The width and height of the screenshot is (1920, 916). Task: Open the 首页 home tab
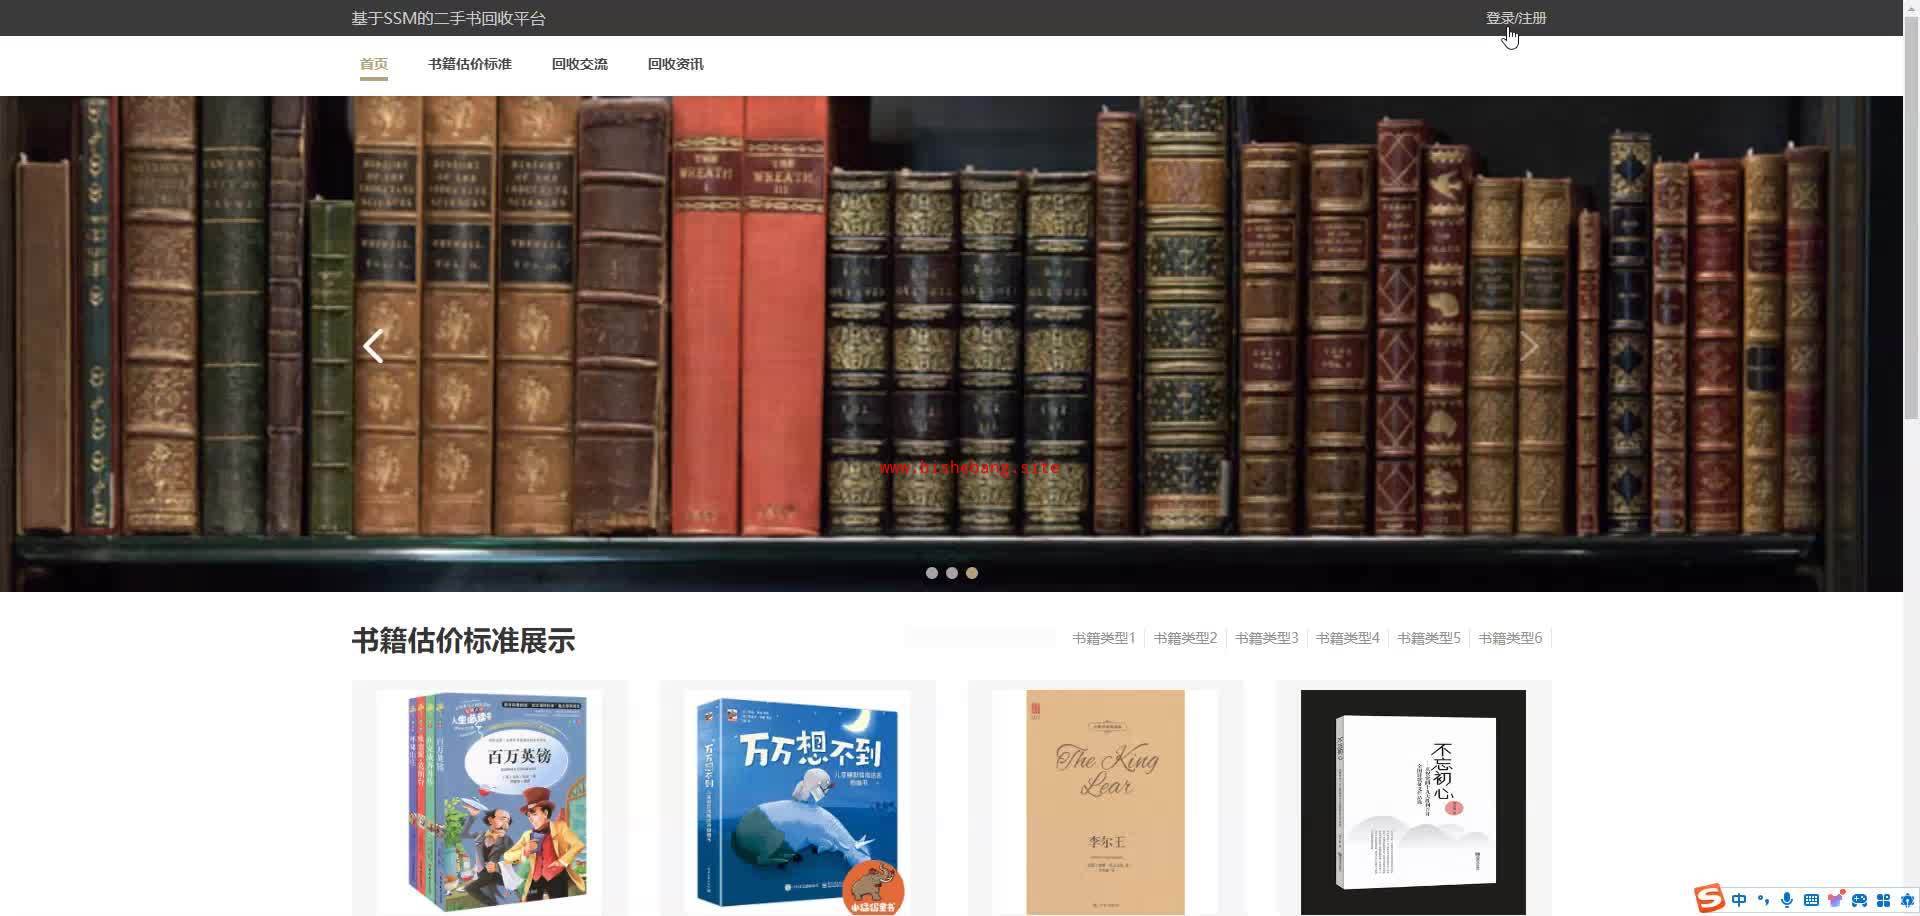(x=374, y=64)
